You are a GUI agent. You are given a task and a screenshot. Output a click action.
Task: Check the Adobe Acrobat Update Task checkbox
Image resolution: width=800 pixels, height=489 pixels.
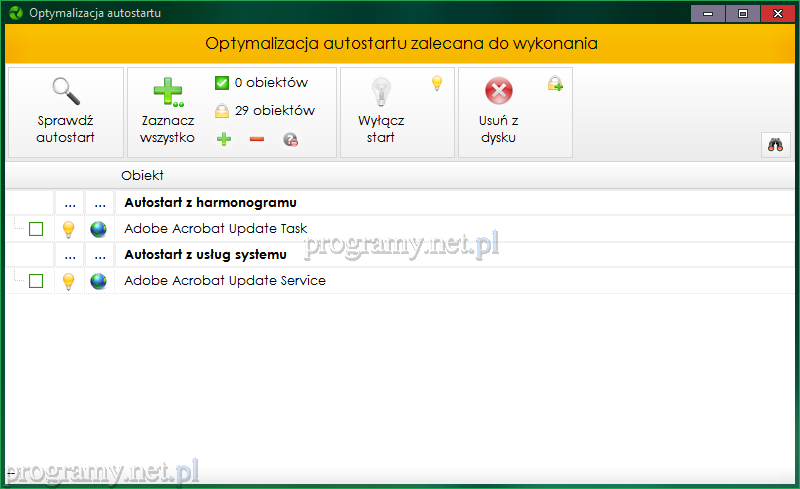[36, 229]
